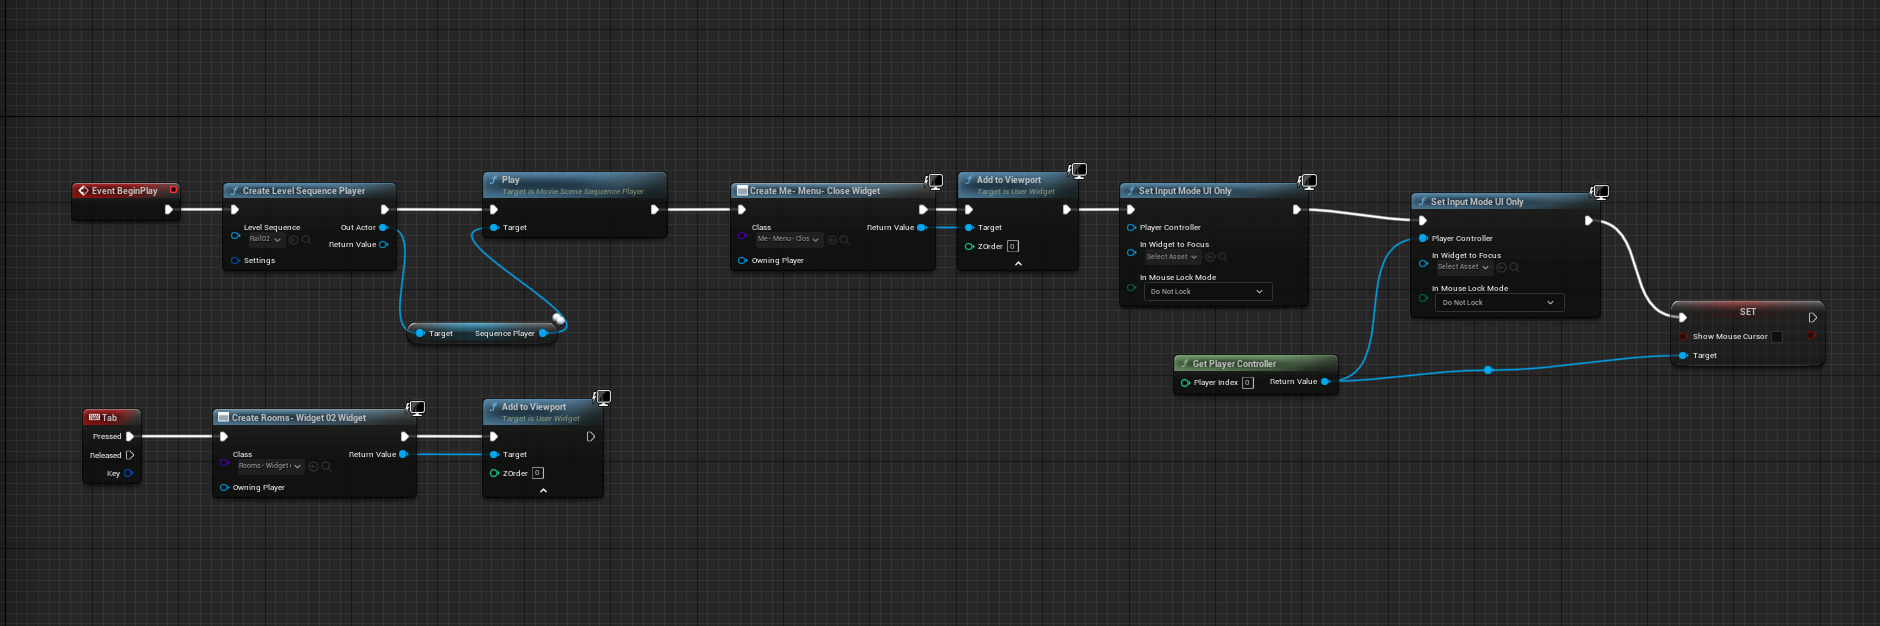1880x626 pixels.
Task: Collapse advanced pins on Add to Viewport after Create Me-Menu-Close
Action: tap(1018, 264)
